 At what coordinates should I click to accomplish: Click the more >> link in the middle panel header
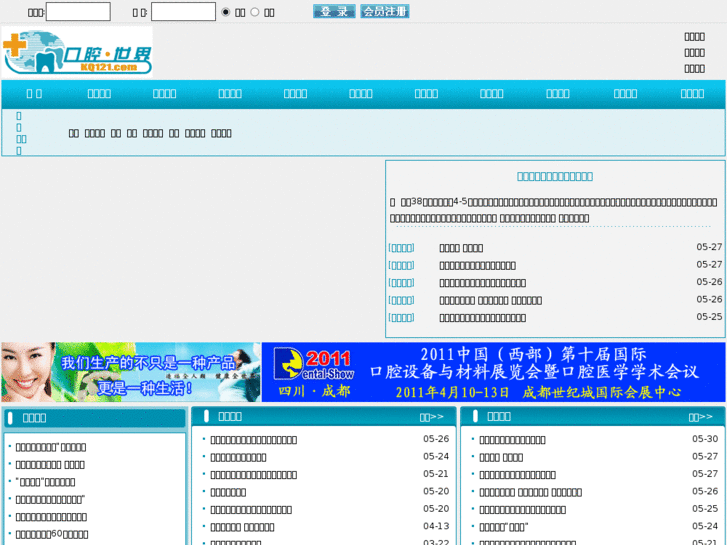pos(432,417)
